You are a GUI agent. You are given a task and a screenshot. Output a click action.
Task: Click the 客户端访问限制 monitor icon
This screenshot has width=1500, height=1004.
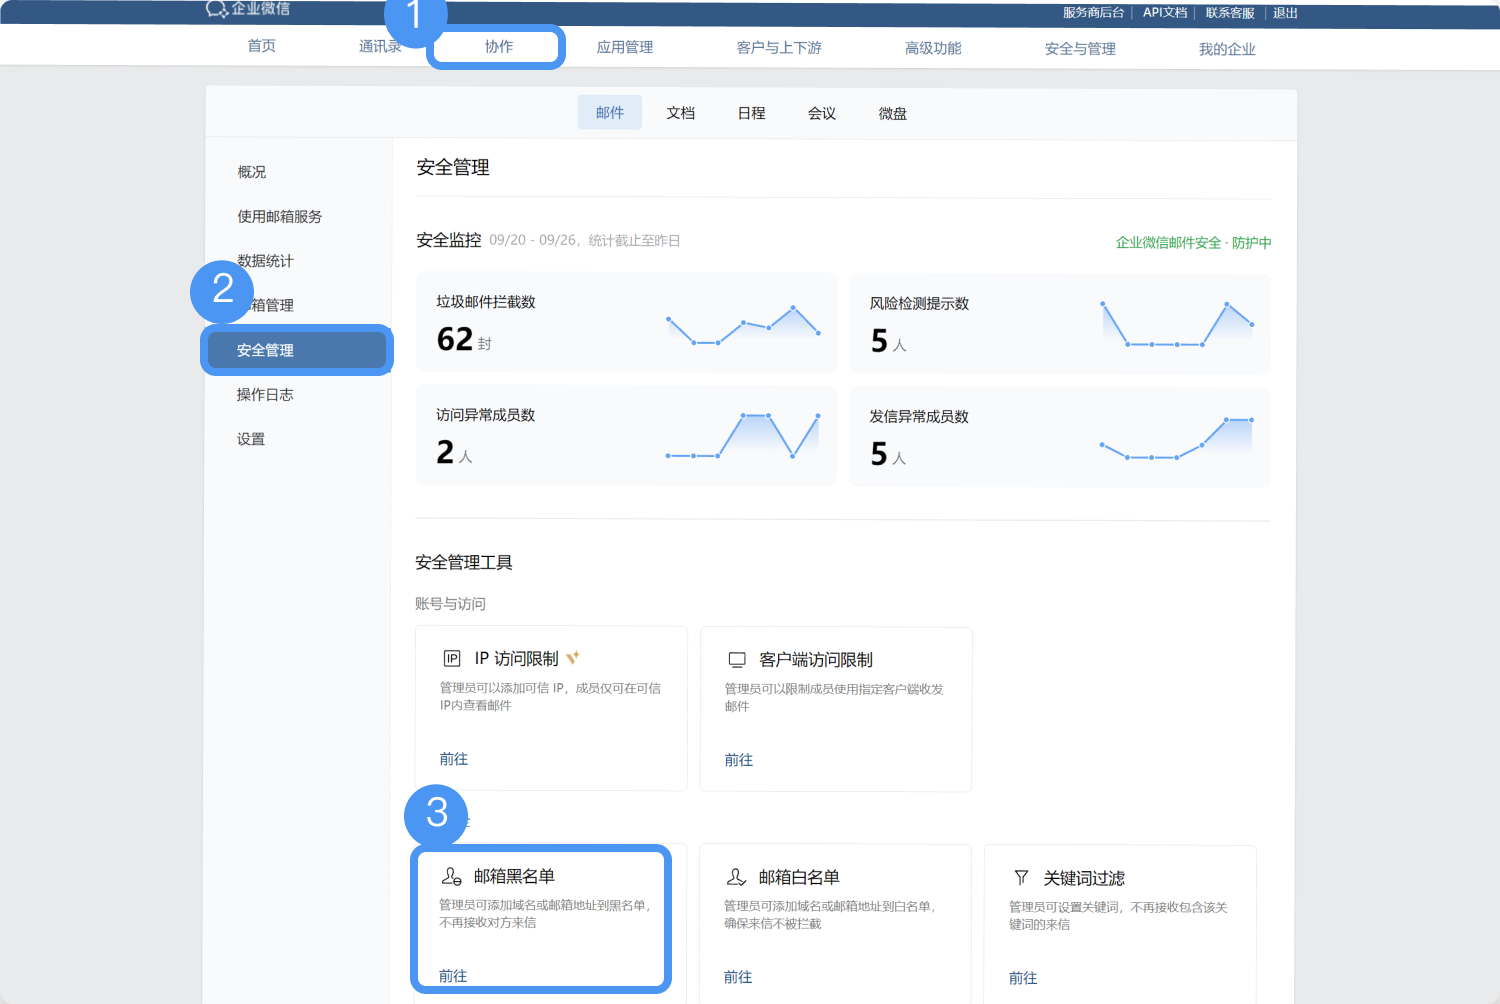[737, 660]
